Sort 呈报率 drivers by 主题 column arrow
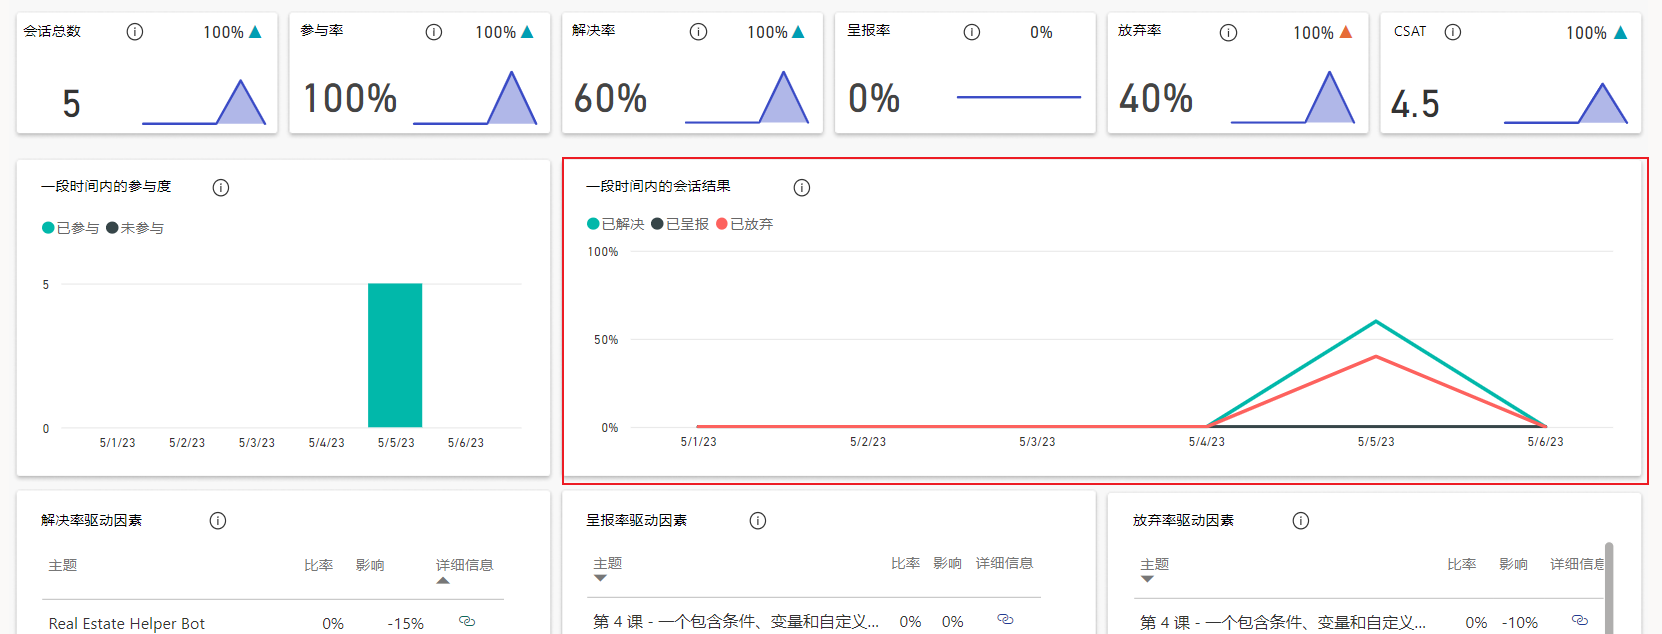 (x=600, y=578)
